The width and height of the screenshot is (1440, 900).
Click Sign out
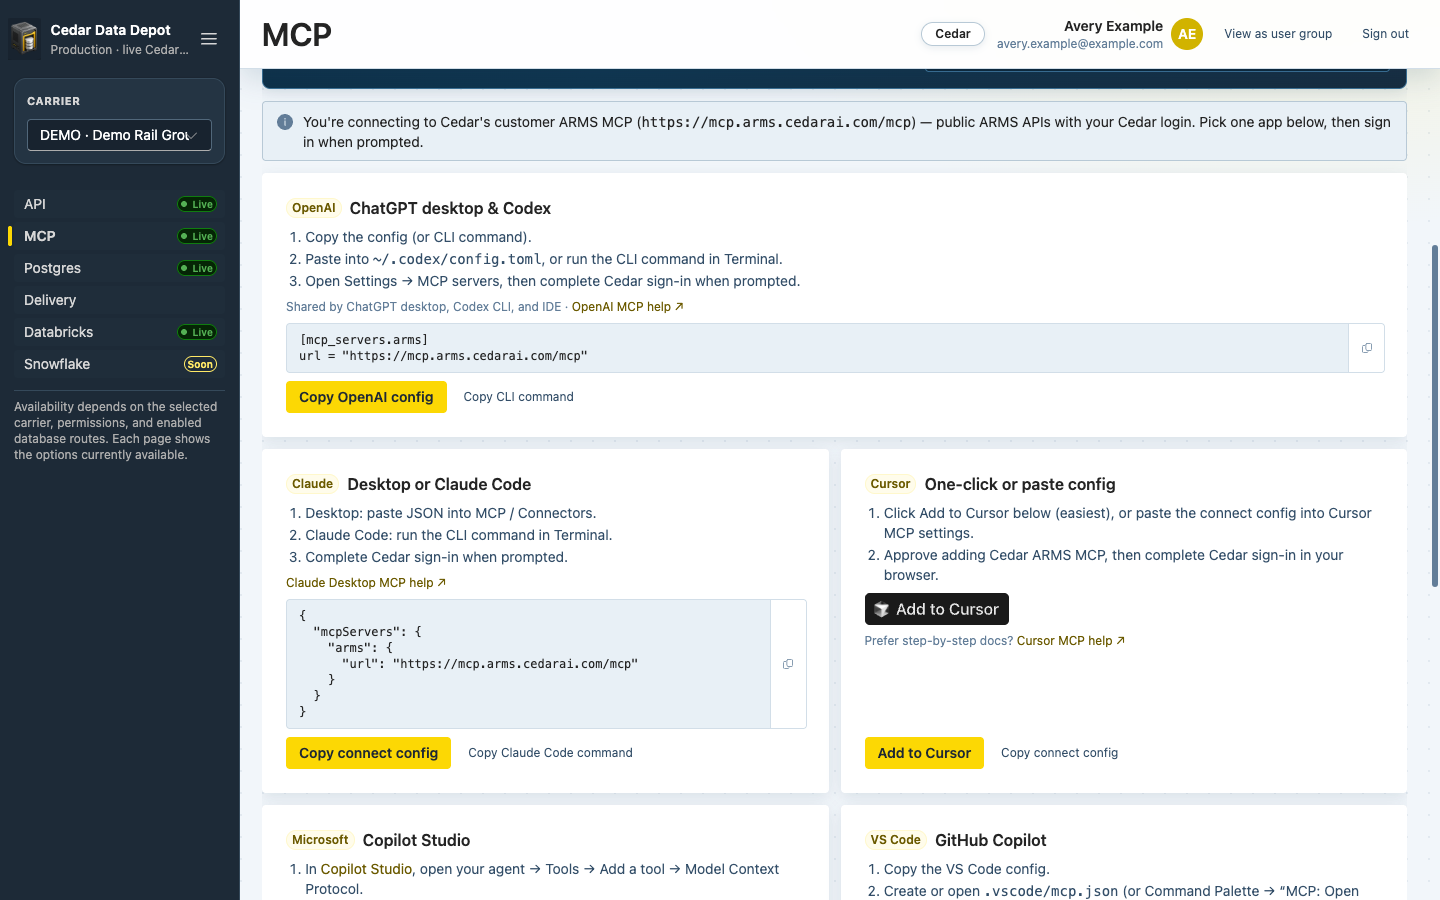[x=1385, y=34]
